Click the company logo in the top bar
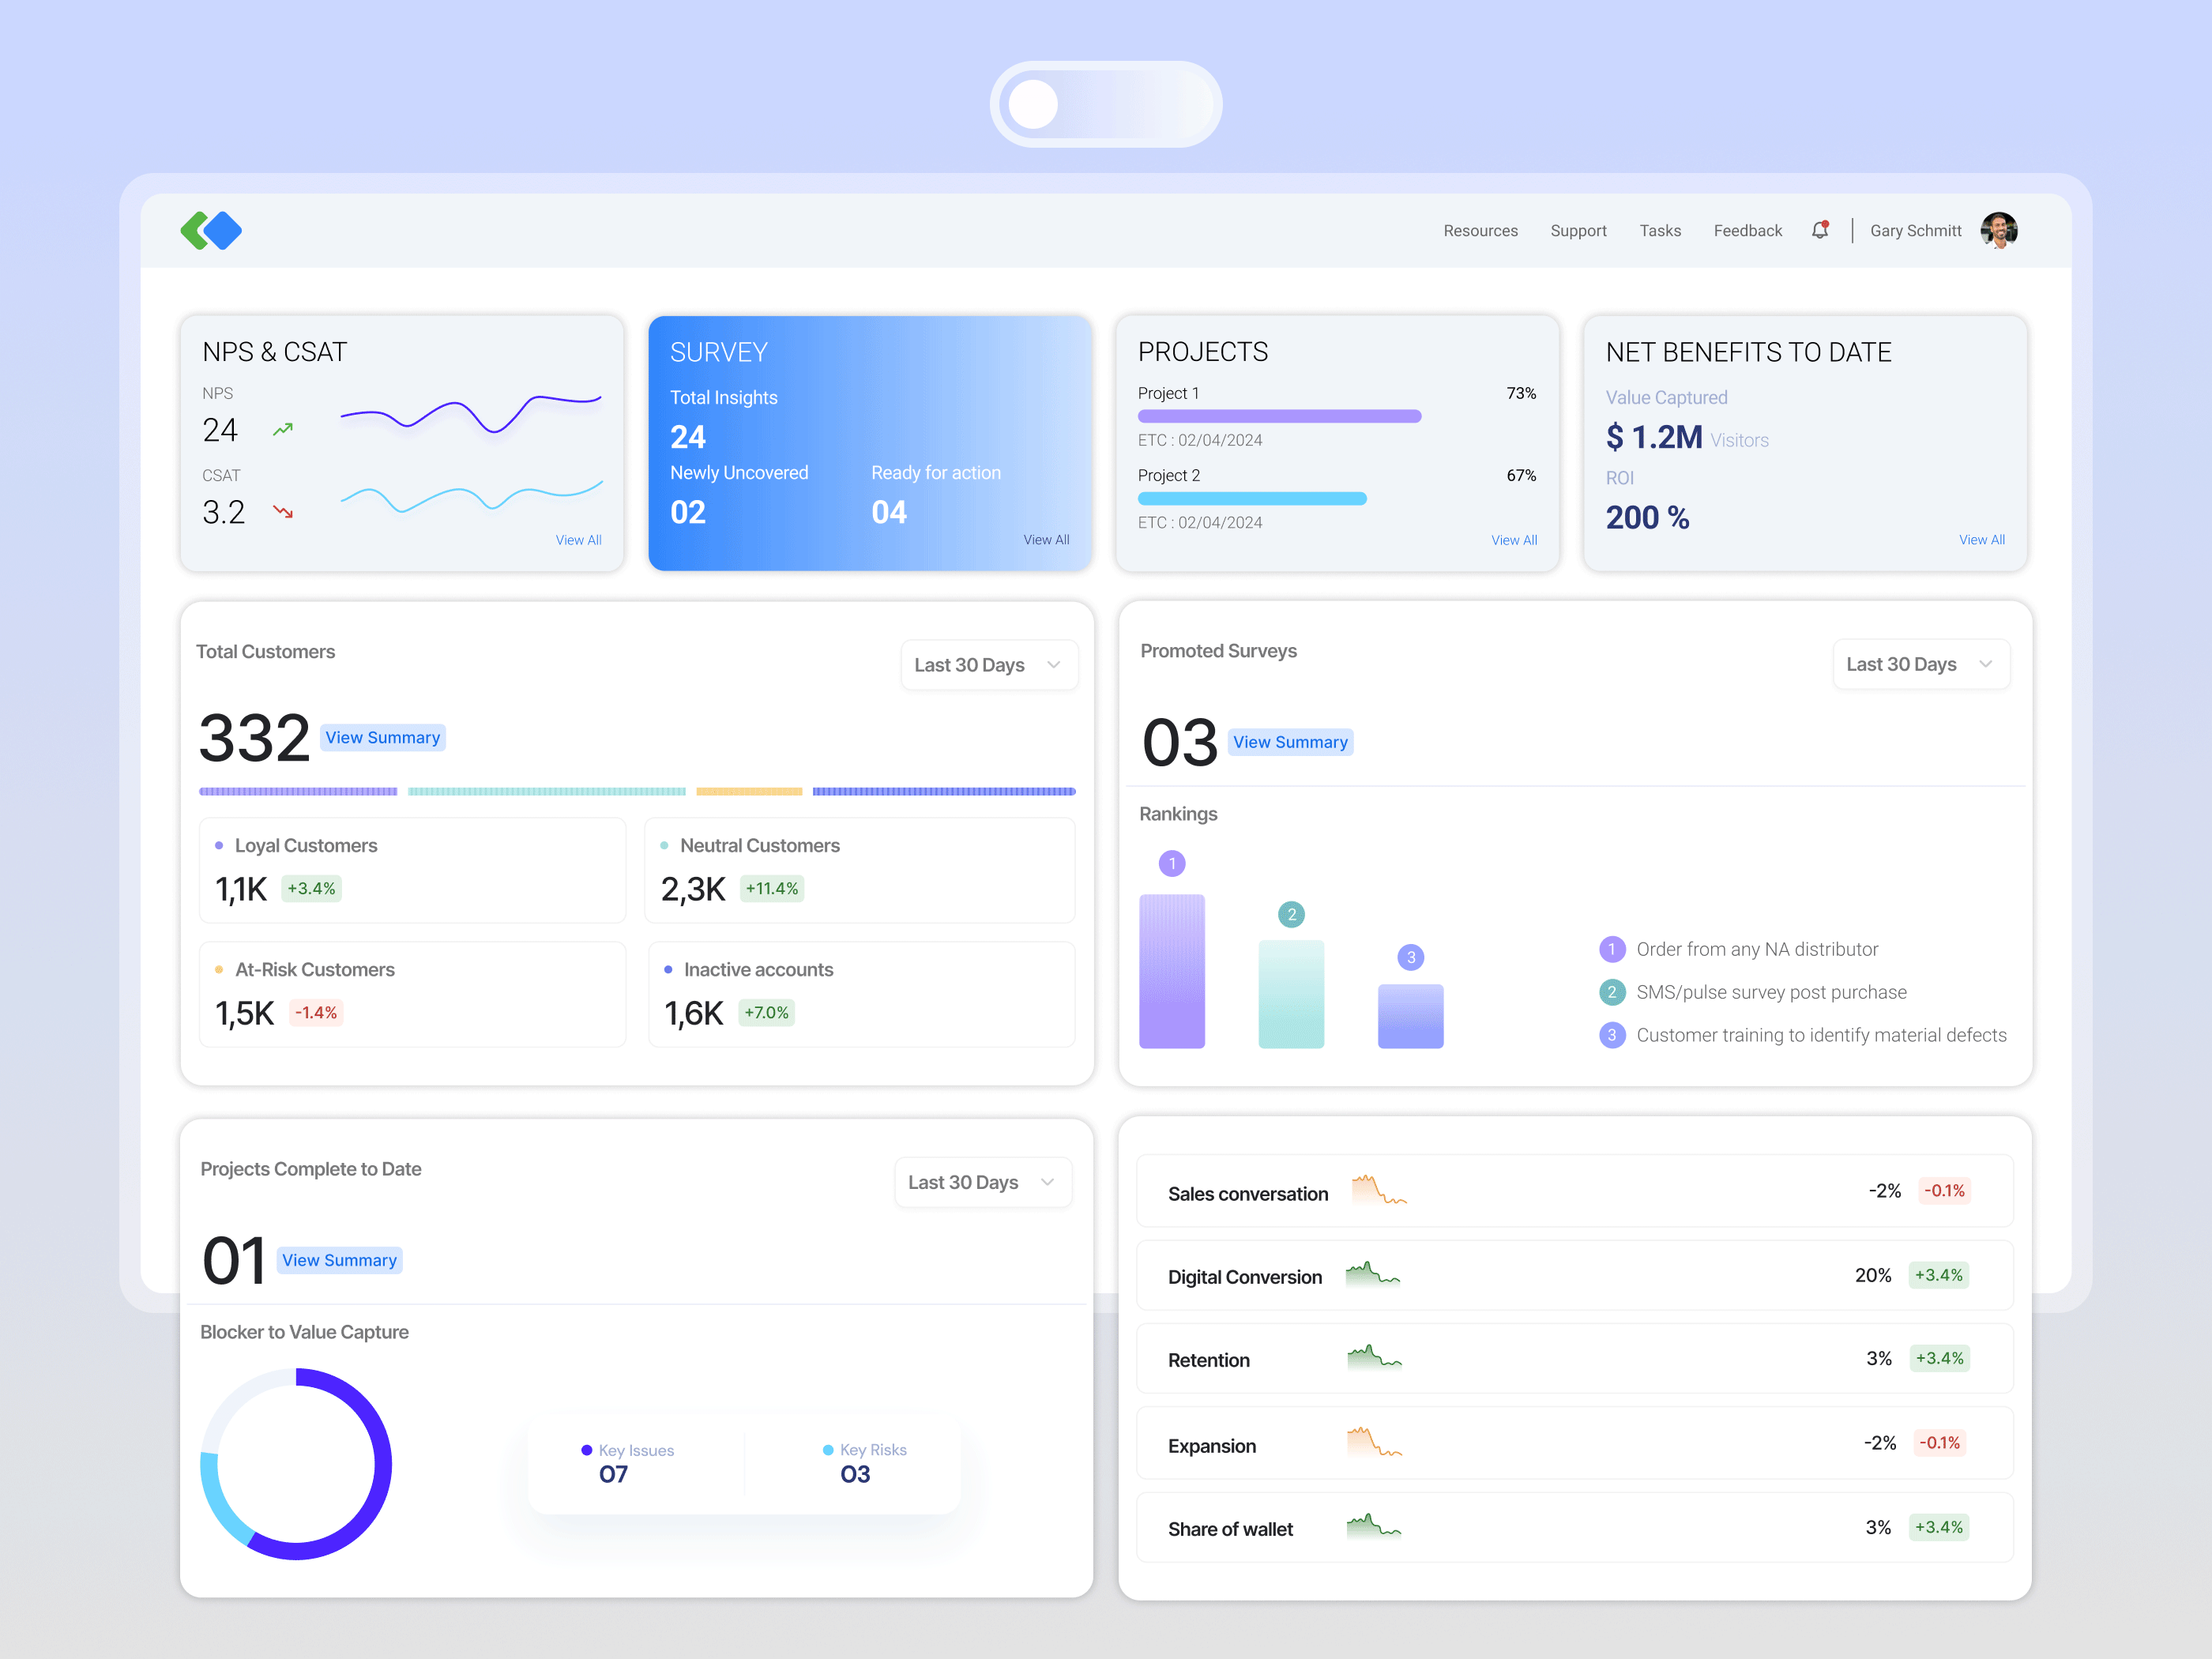 click(211, 230)
